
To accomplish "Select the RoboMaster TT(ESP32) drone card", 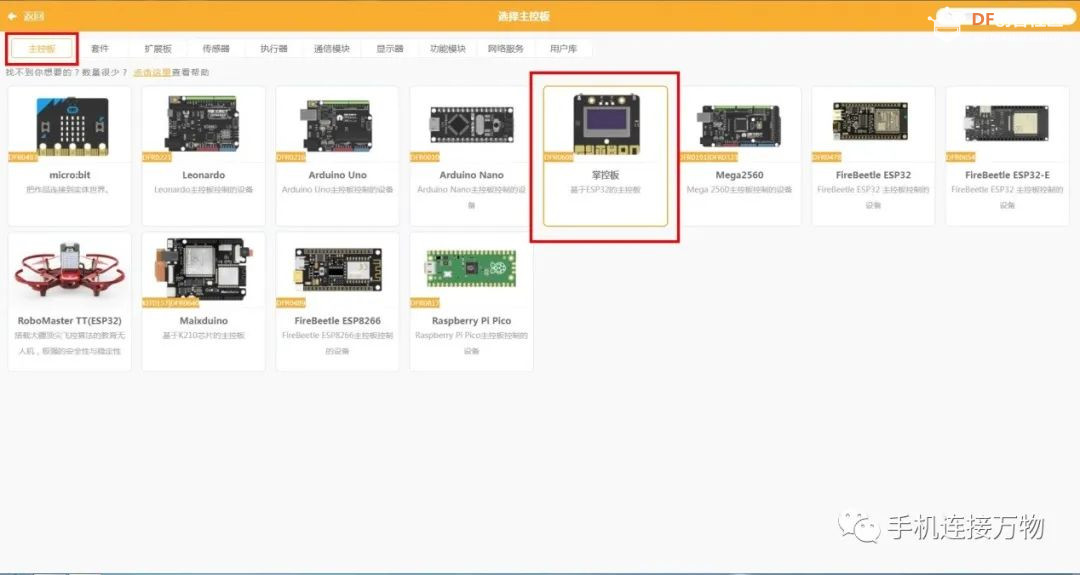I will [70, 302].
